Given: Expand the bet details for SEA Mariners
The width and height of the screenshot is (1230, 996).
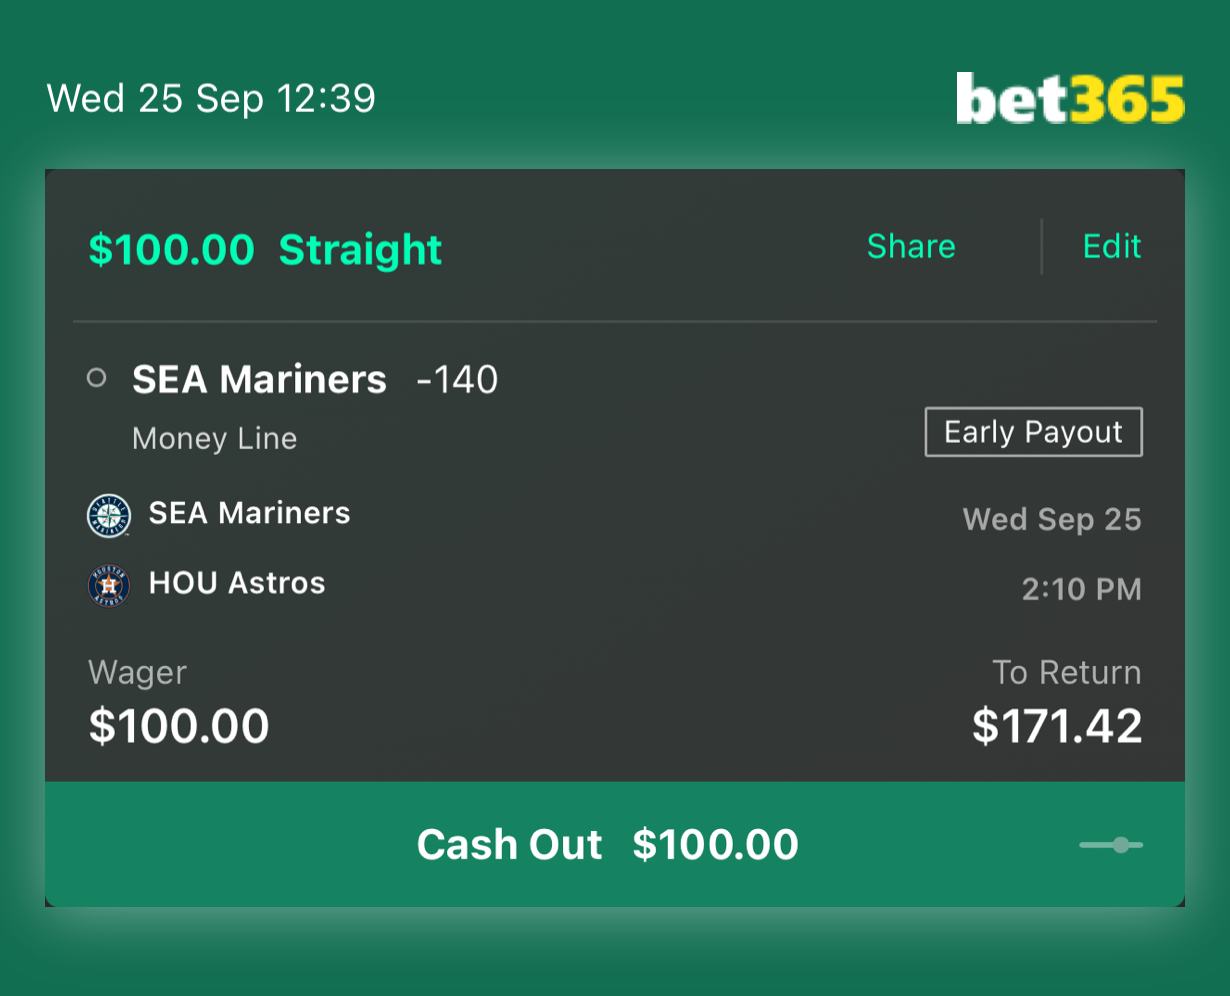Looking at the screenshot, I should pyautogui.click(x=259, y=379).
